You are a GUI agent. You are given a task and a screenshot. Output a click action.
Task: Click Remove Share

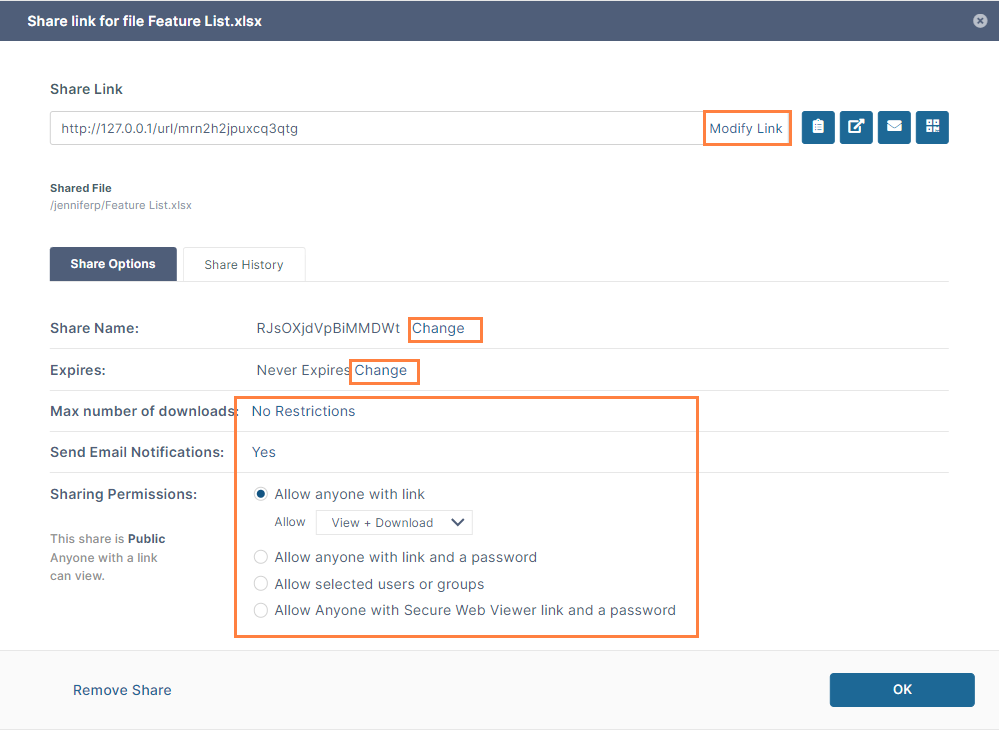122,690
